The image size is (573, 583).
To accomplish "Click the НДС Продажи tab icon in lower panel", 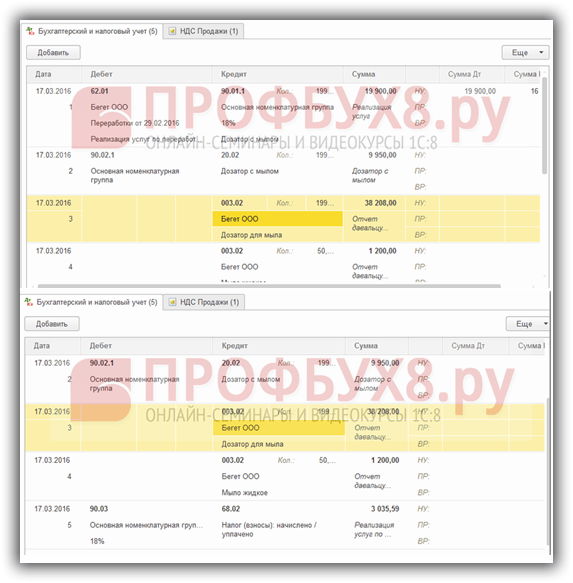I will tap(172, 302).
